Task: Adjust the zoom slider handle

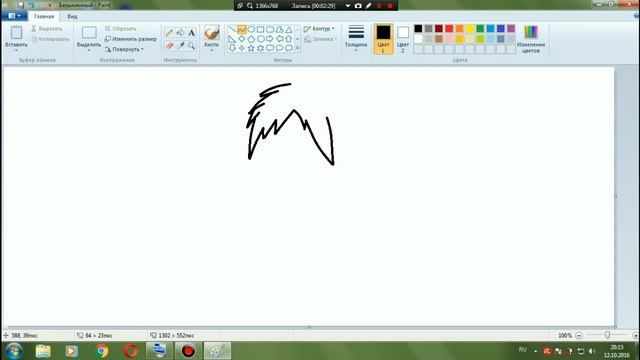Action: (607, 335)
